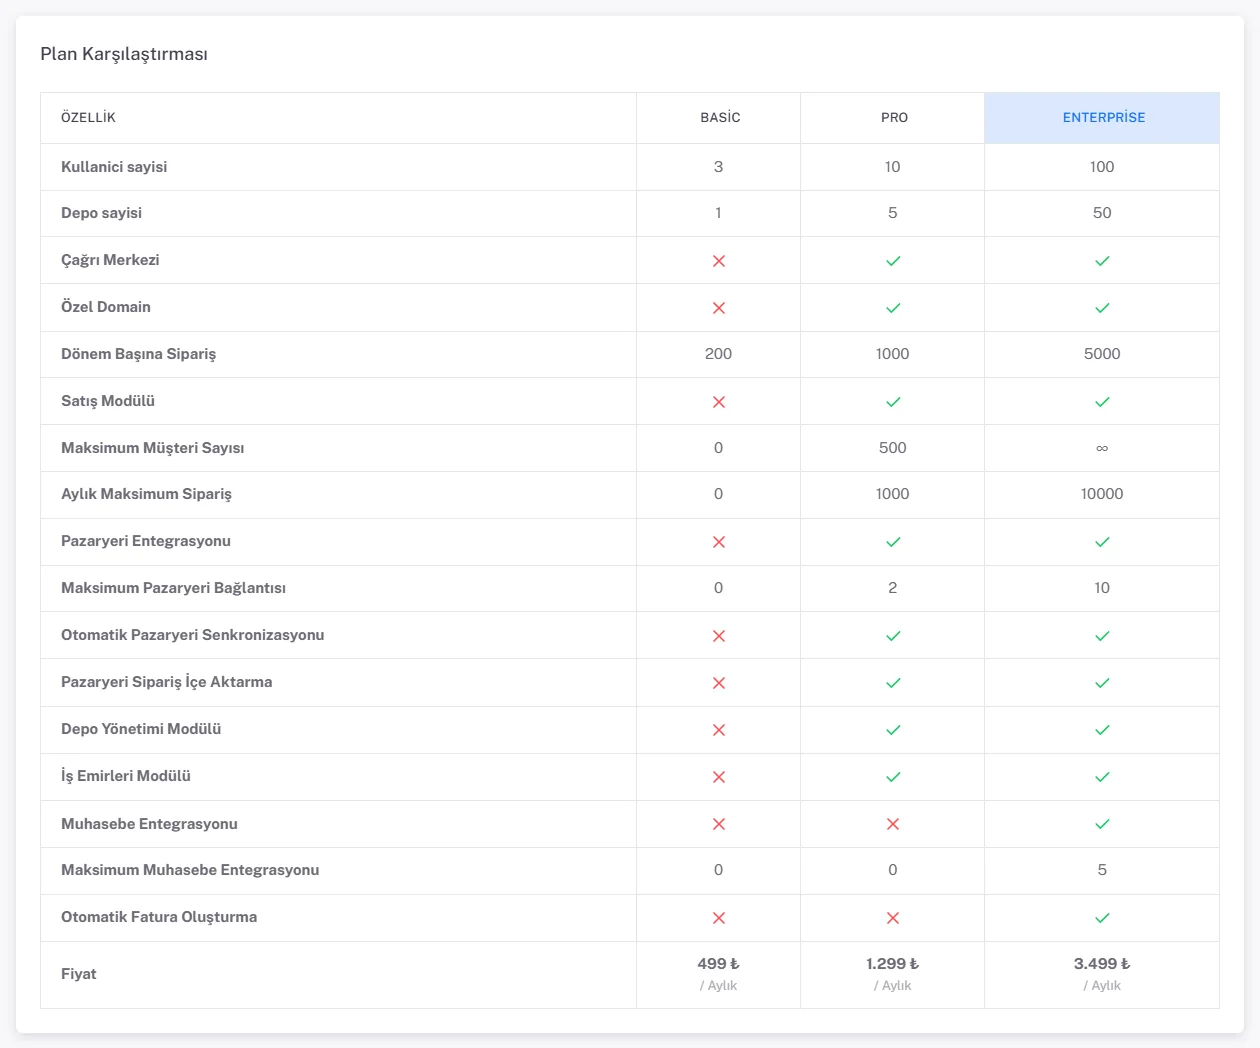Click the Pro price 1.299 ₺

[892, 964]
